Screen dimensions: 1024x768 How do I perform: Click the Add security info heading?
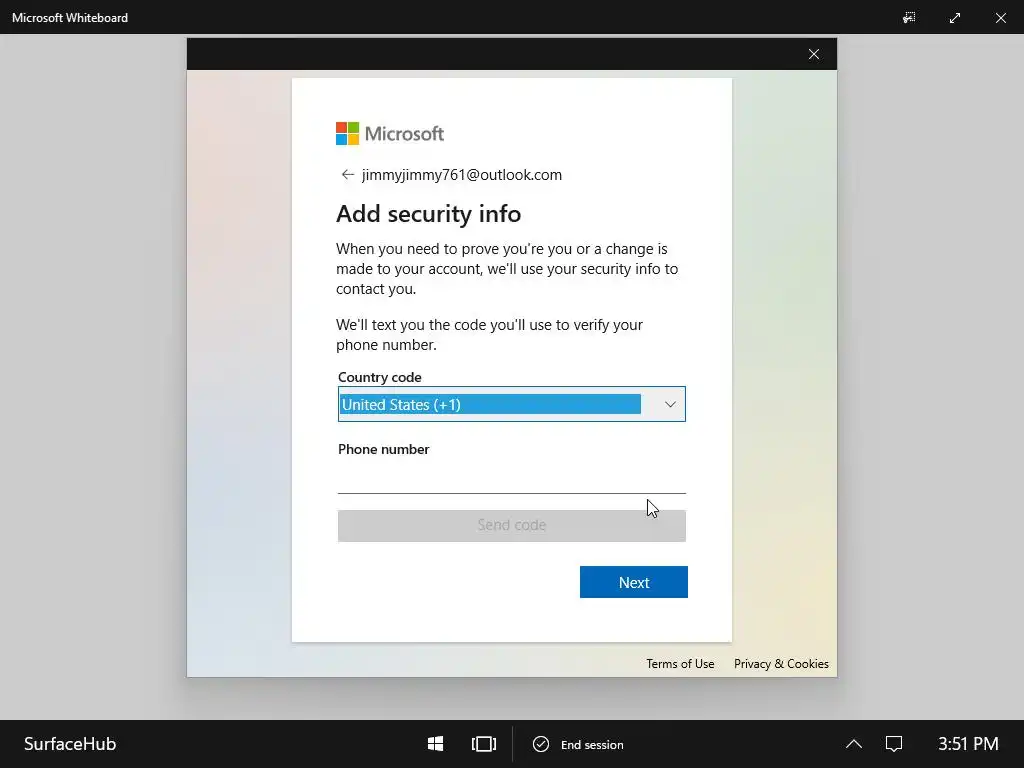click(428, 214)
